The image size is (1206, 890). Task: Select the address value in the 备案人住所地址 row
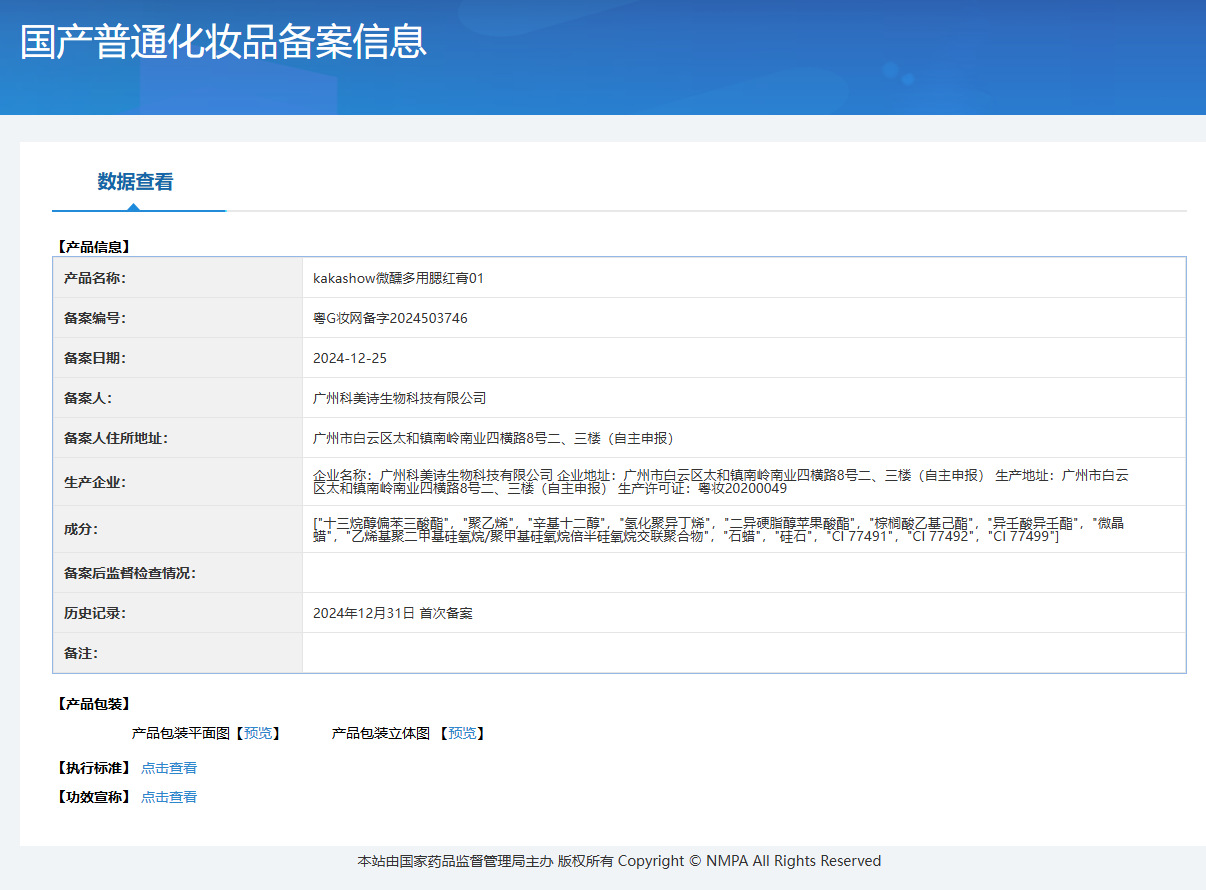point(497,438)
